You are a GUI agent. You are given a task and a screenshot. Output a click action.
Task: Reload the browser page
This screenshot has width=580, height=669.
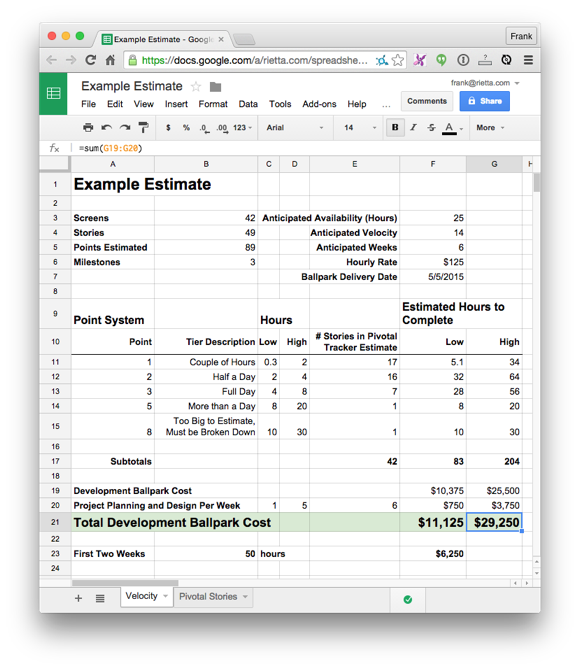(x=90, y=60)
